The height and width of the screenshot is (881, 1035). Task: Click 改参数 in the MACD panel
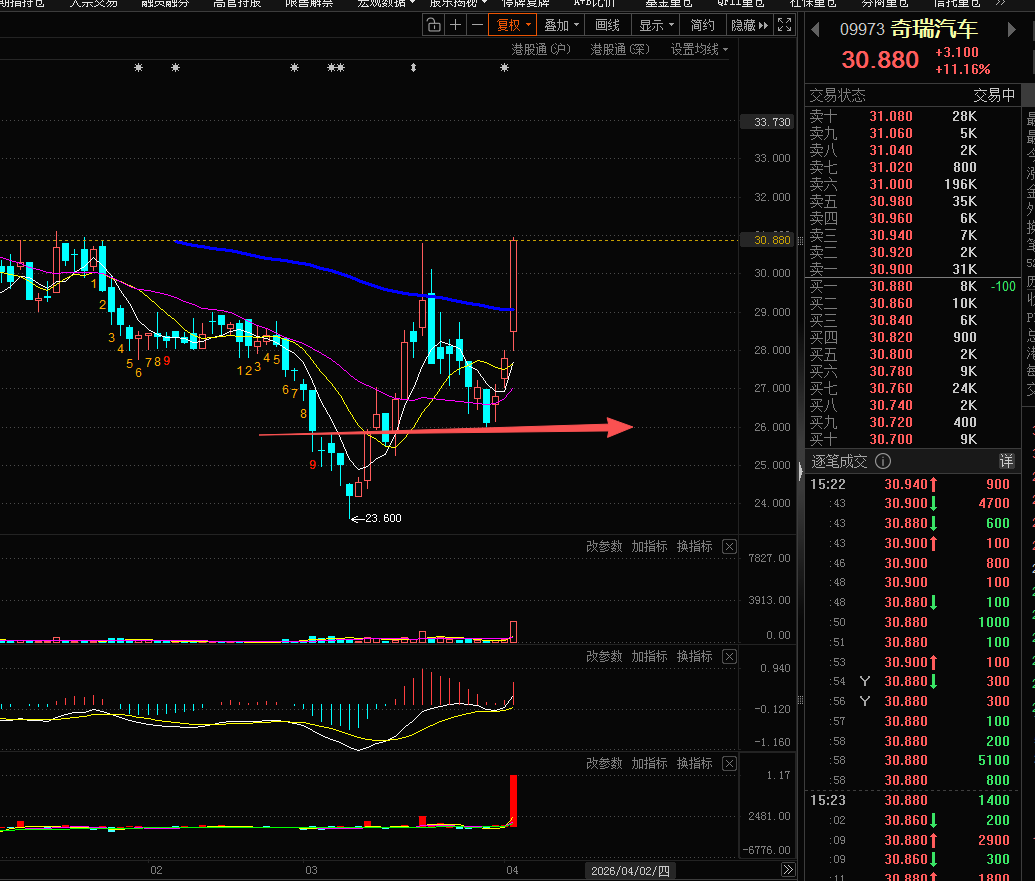pos(604,657)
